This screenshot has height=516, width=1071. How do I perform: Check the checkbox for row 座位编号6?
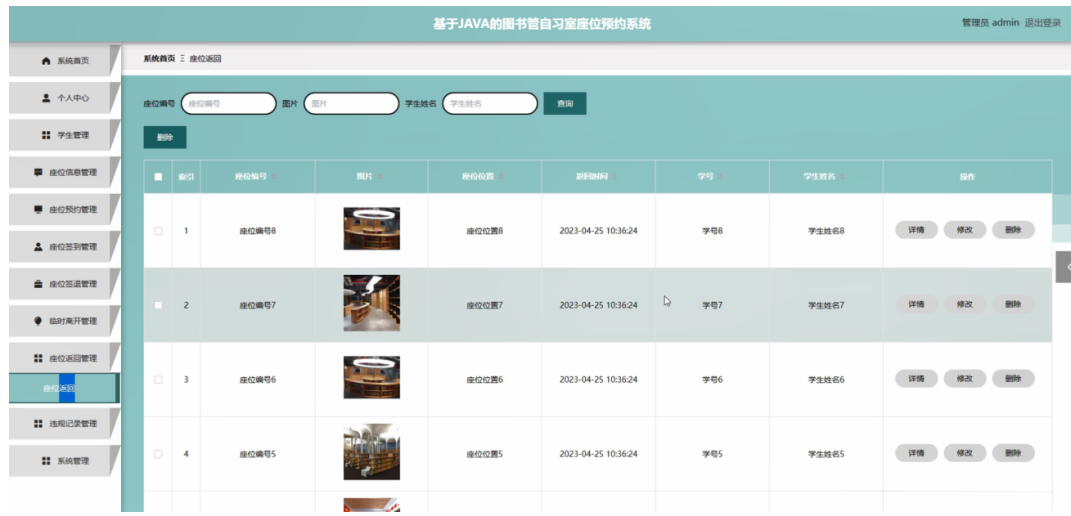point(158,379)
